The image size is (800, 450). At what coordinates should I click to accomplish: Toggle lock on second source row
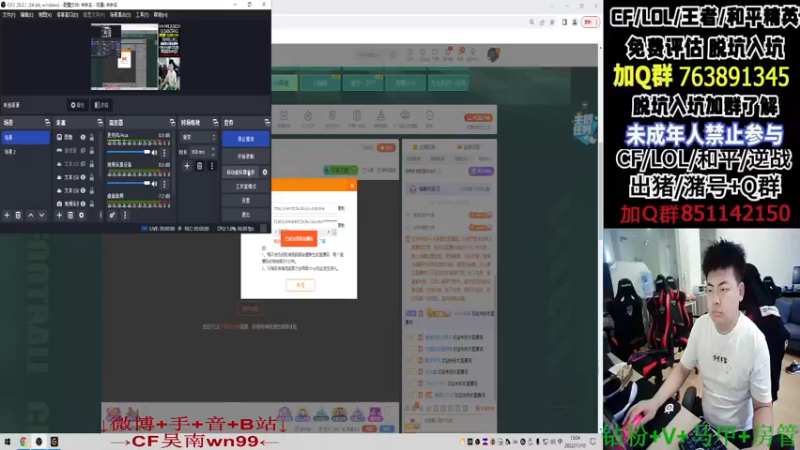[x=92, y=151]
